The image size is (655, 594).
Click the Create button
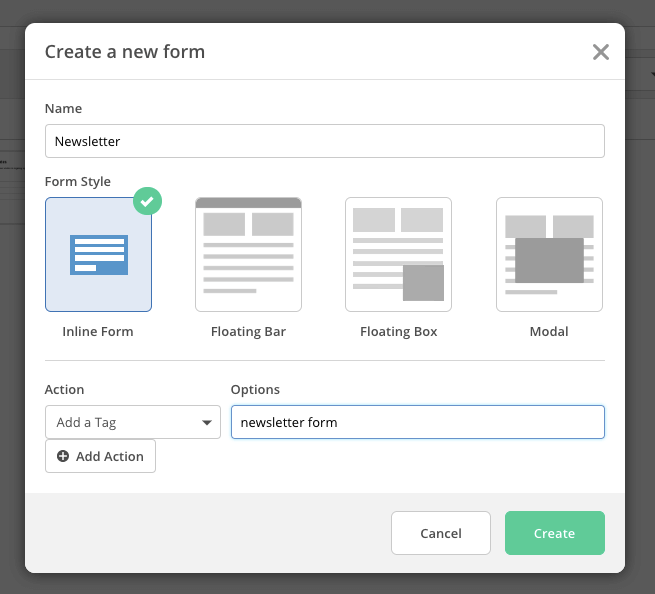tap(554, 533)
